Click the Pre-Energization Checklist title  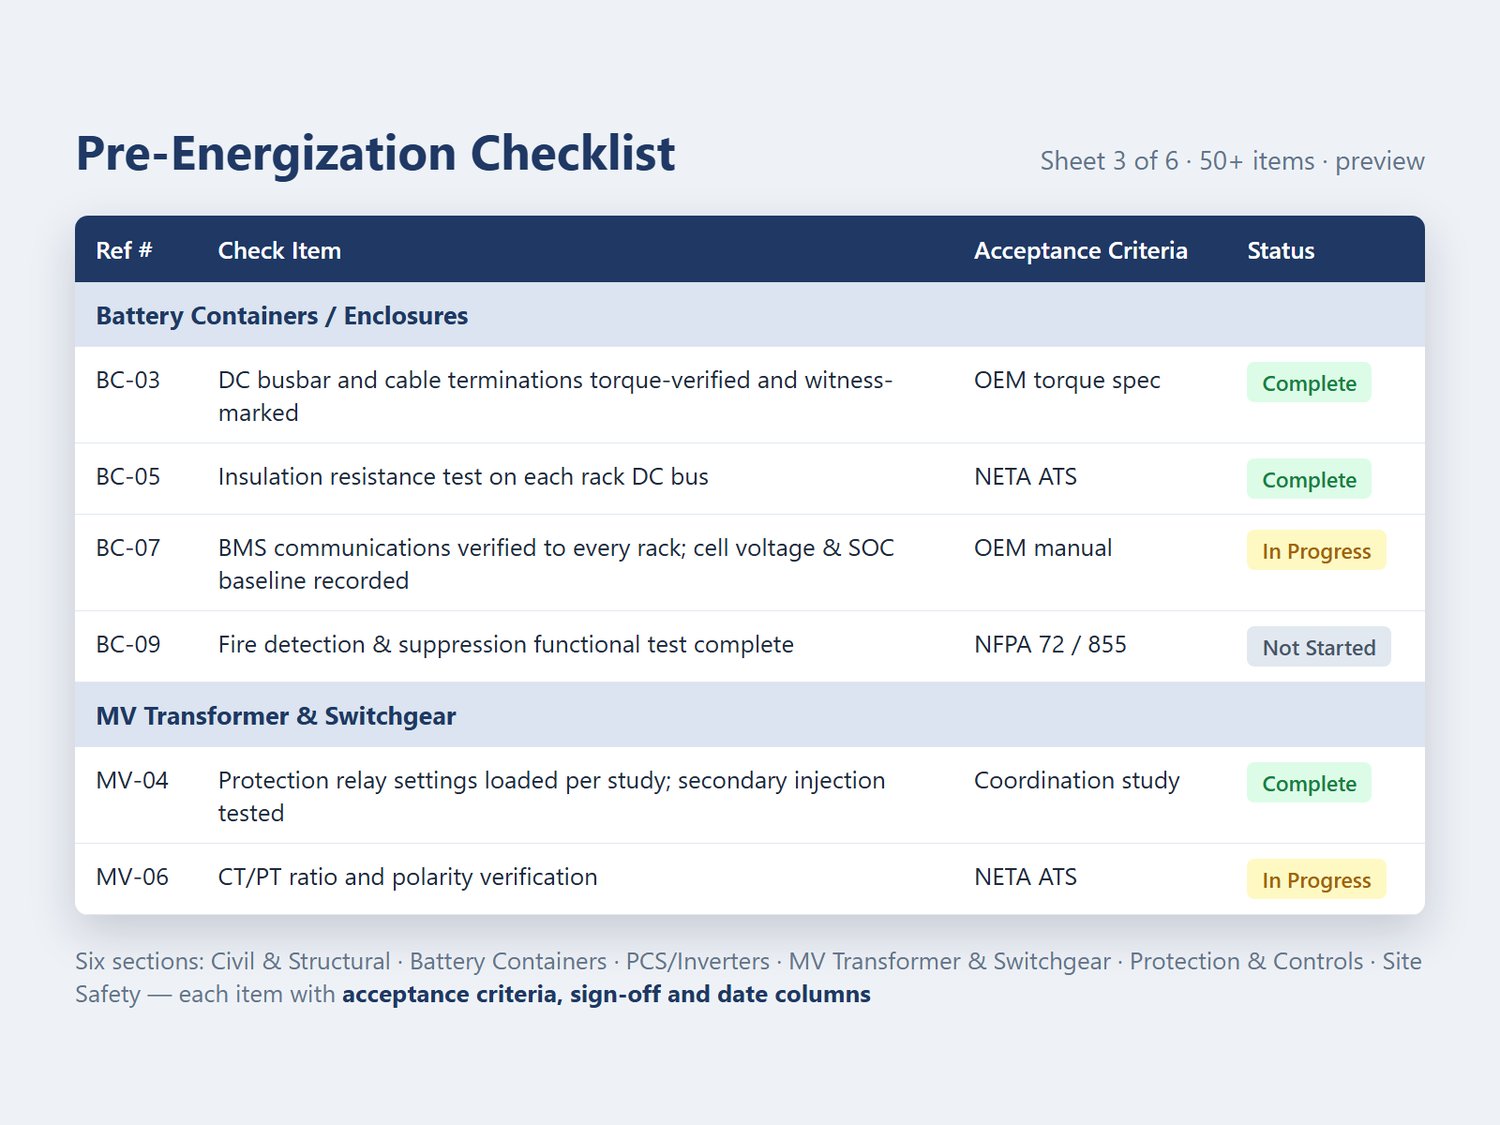click(375, 153)
